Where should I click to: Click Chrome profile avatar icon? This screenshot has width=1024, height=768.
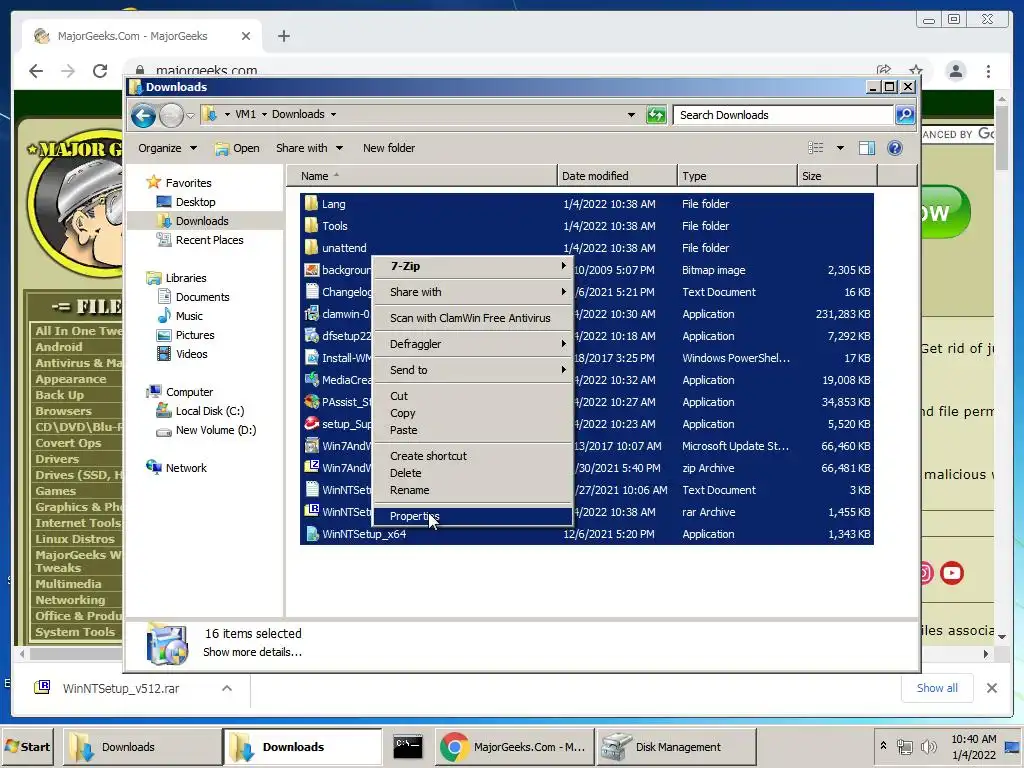pos(955,71)
